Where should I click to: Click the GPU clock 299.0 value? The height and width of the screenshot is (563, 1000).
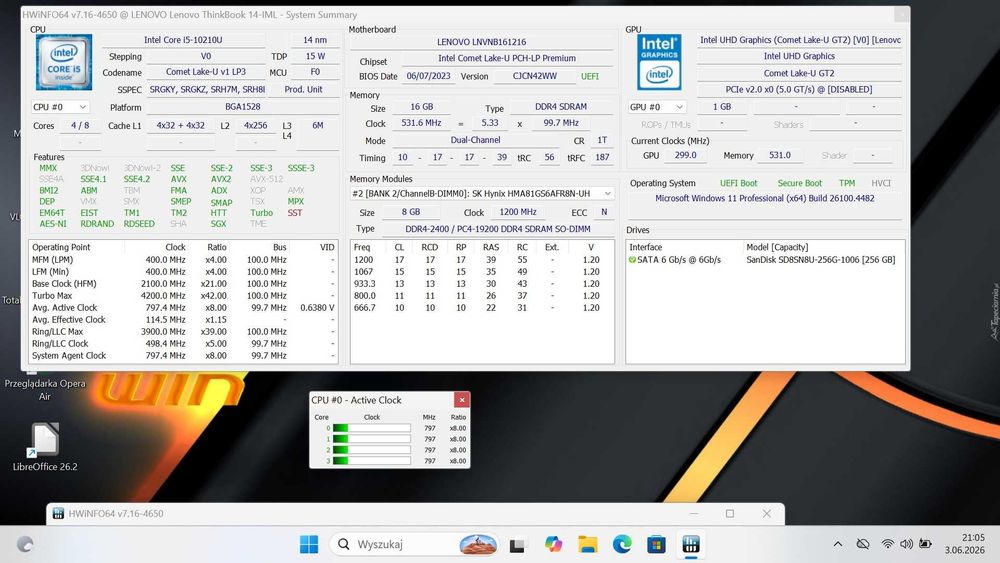coord(686,155)
